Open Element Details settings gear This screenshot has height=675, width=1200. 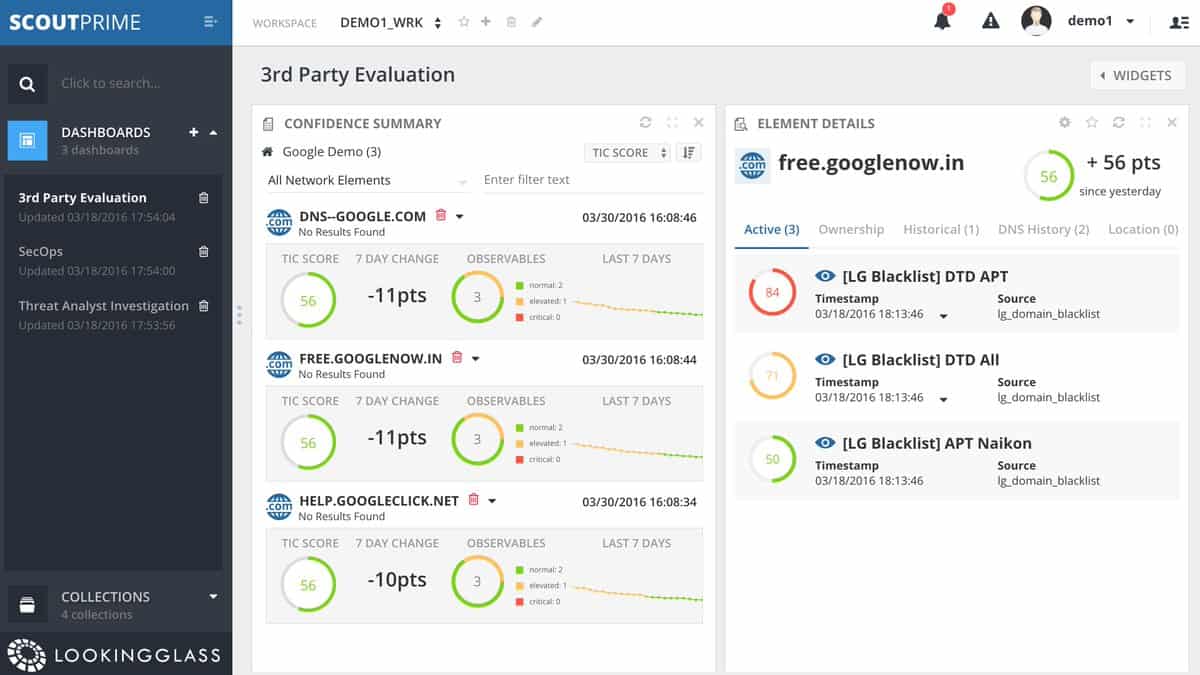pos(1065,123)
